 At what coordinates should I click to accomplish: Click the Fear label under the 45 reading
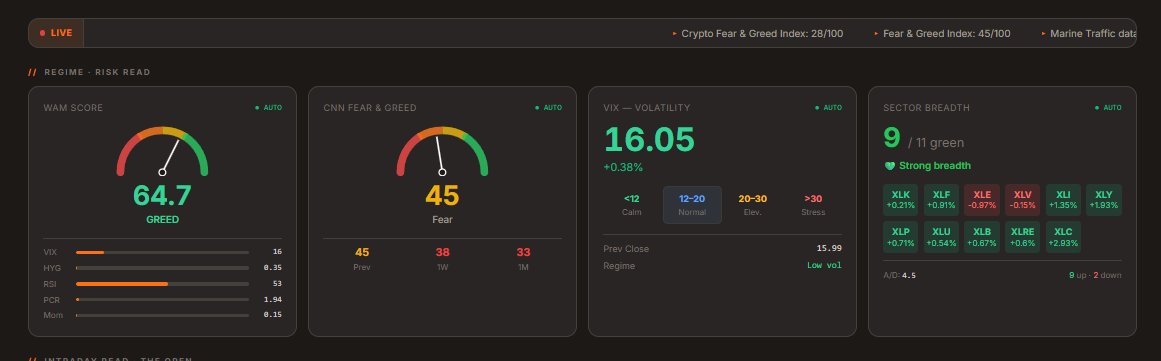[x=442, y=220]
